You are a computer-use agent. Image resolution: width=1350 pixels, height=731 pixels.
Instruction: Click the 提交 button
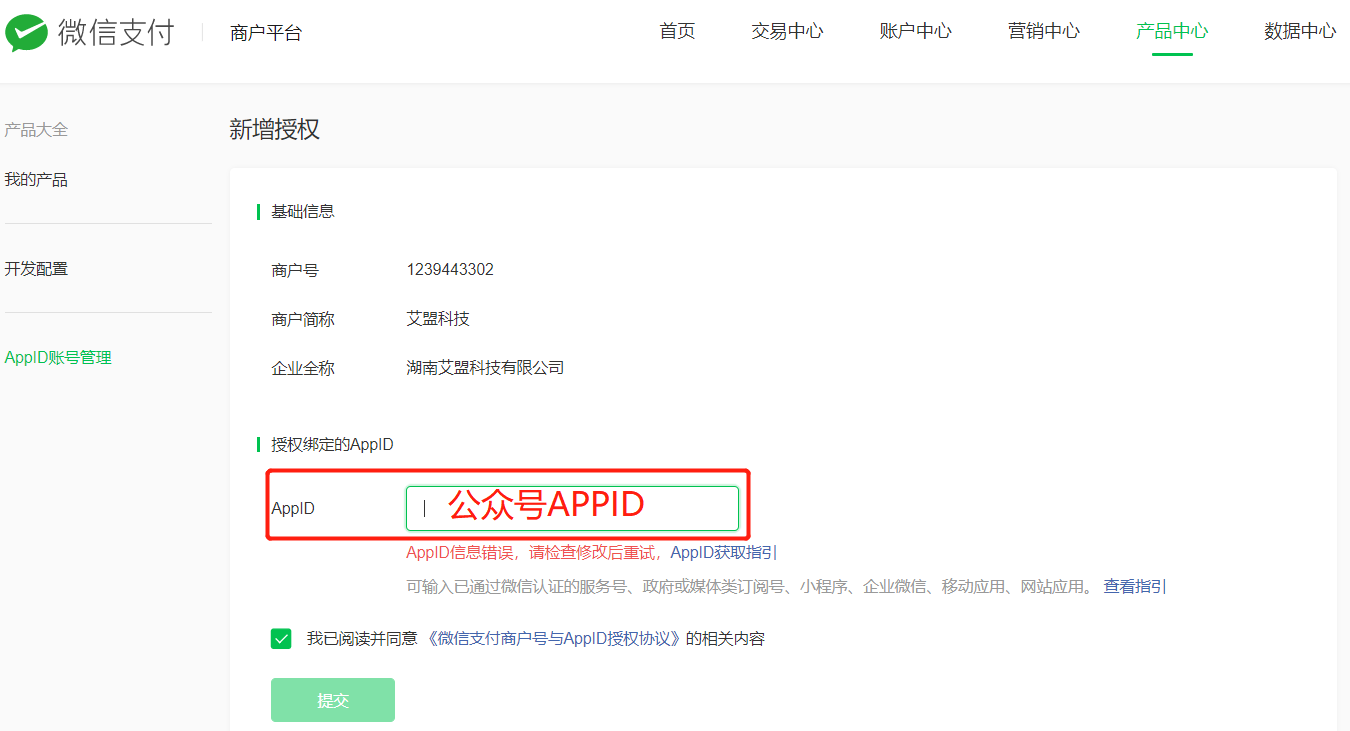[333, 700]
